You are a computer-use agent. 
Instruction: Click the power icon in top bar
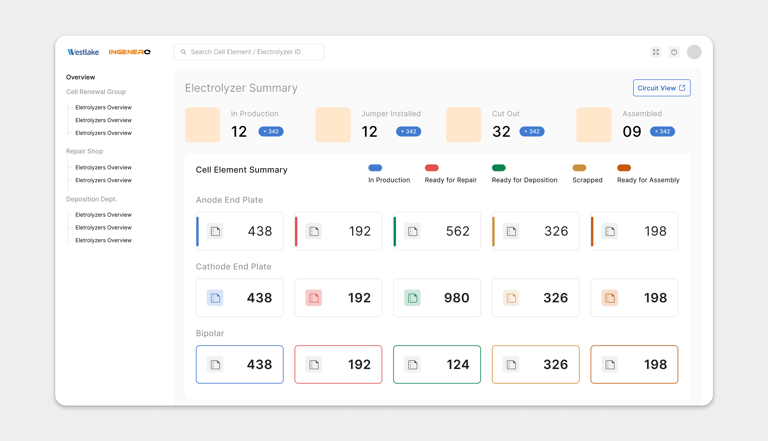674,52
